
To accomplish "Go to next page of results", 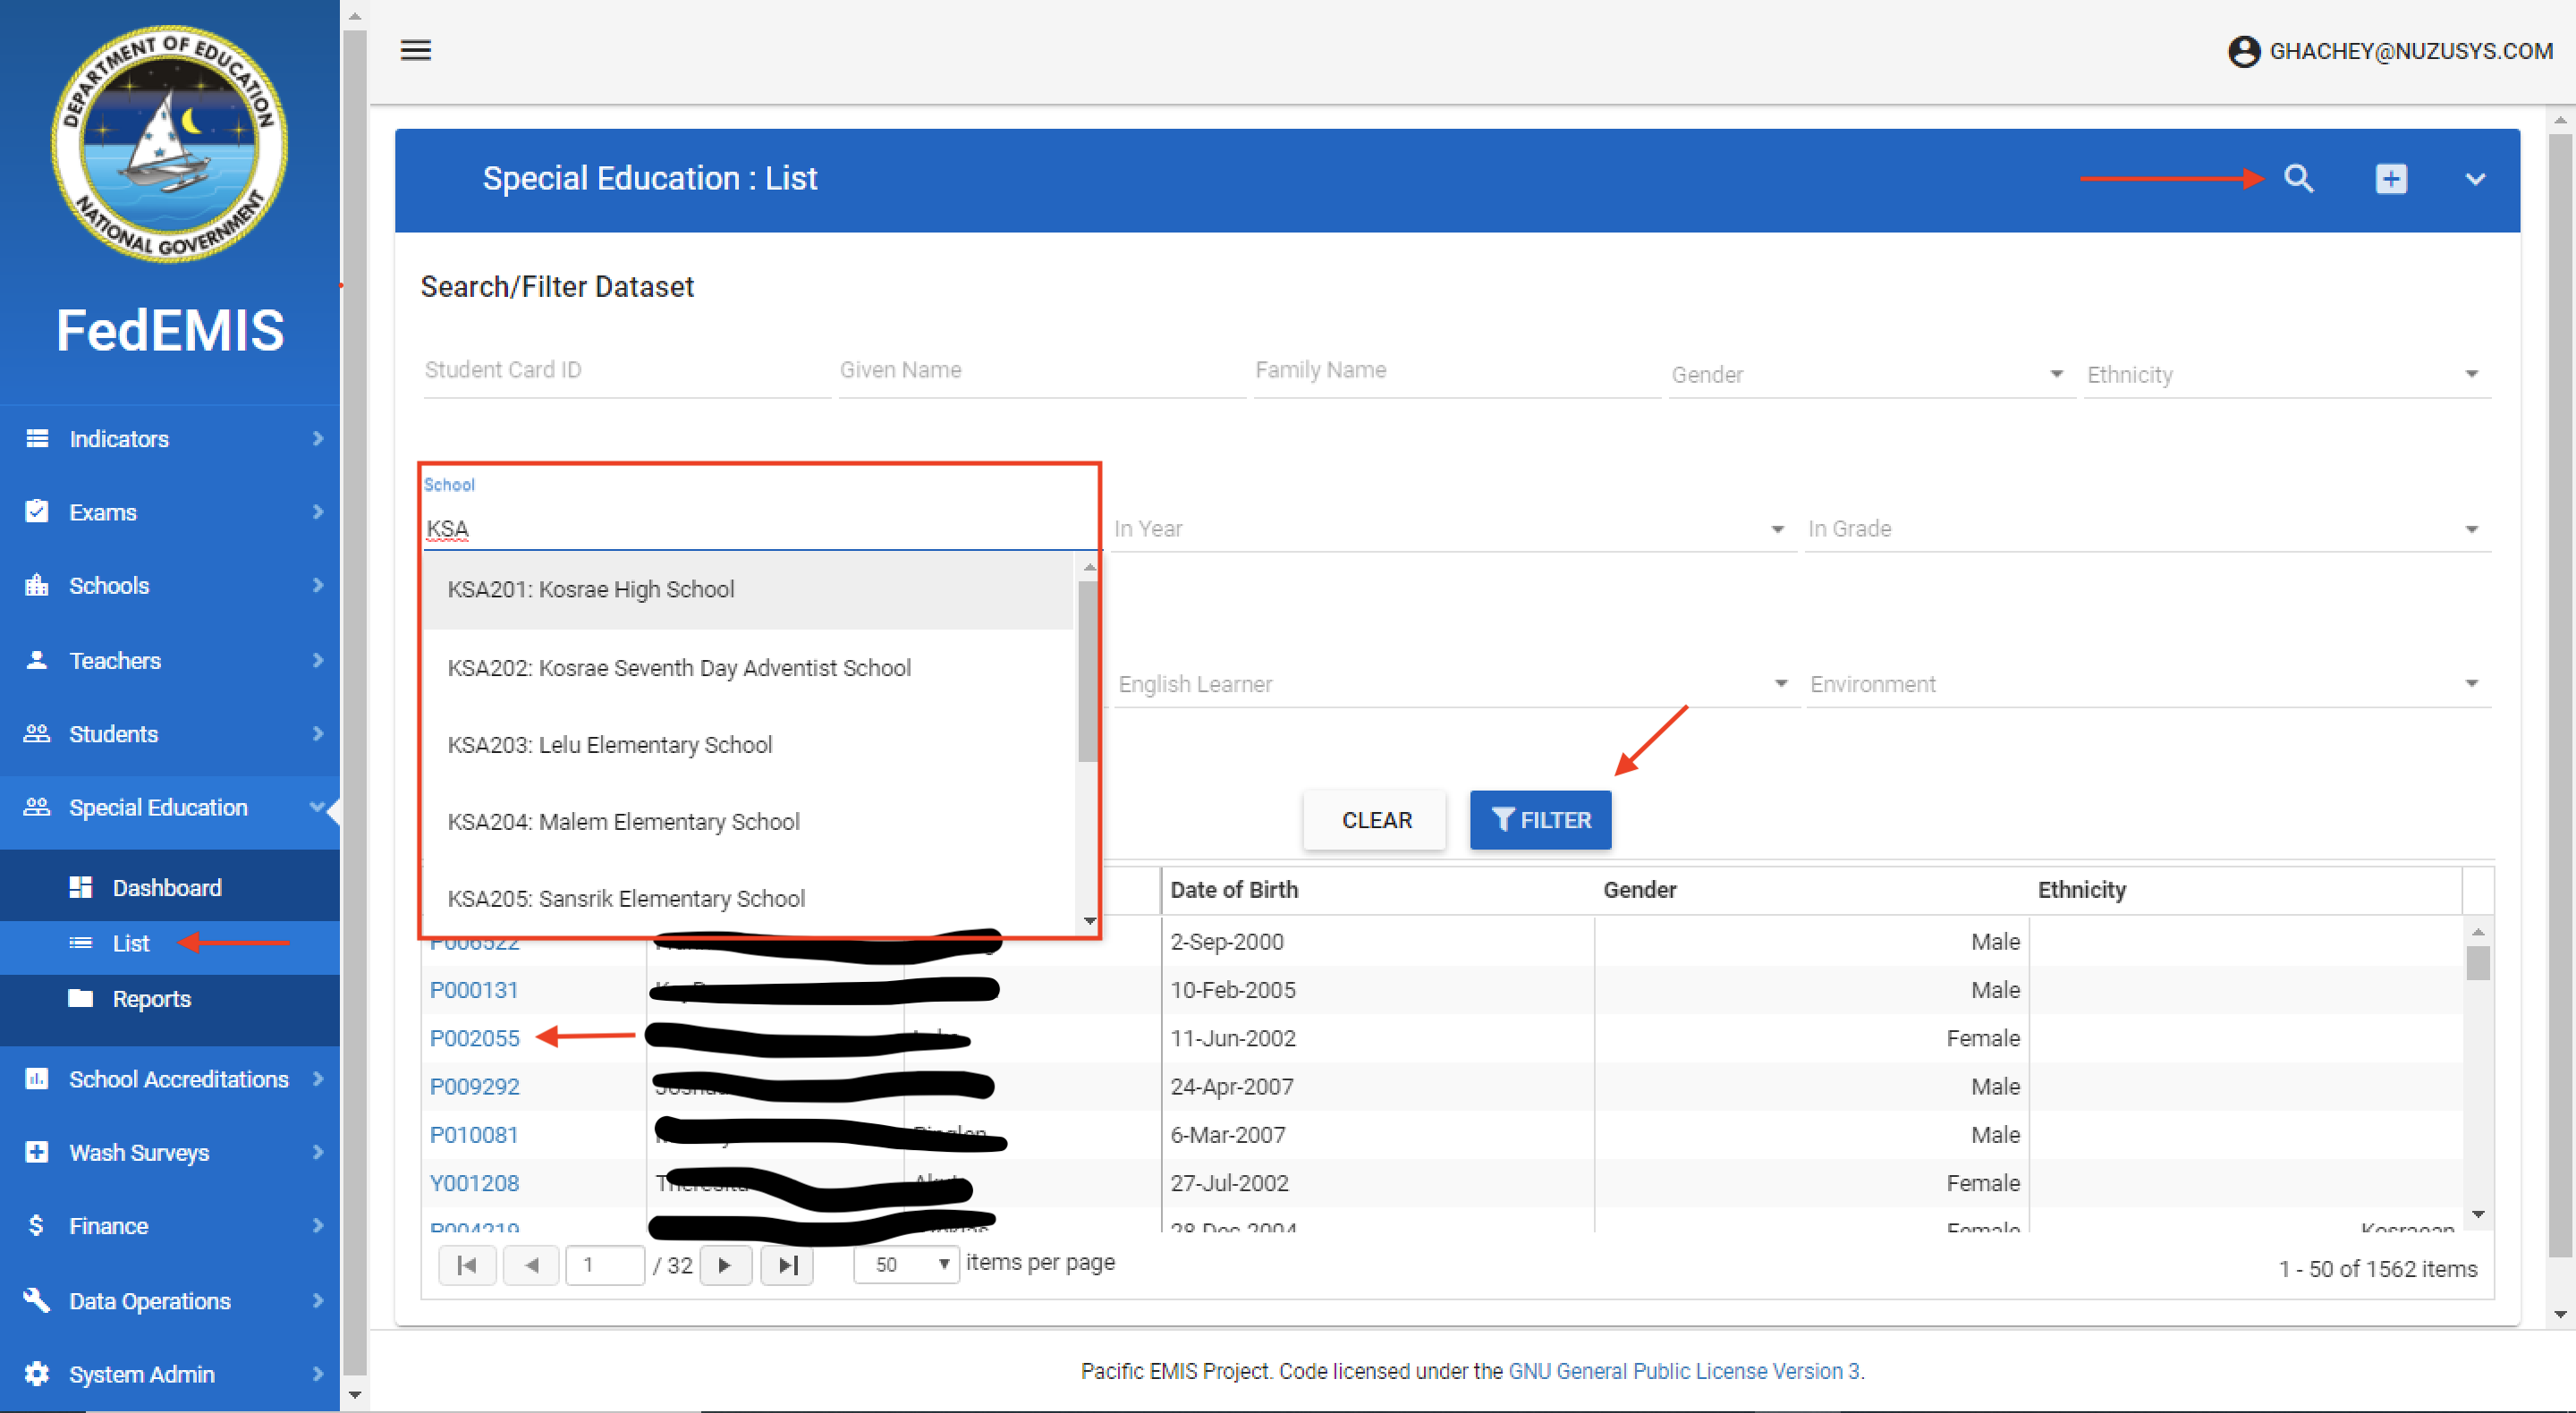I will coord(725,1265).
